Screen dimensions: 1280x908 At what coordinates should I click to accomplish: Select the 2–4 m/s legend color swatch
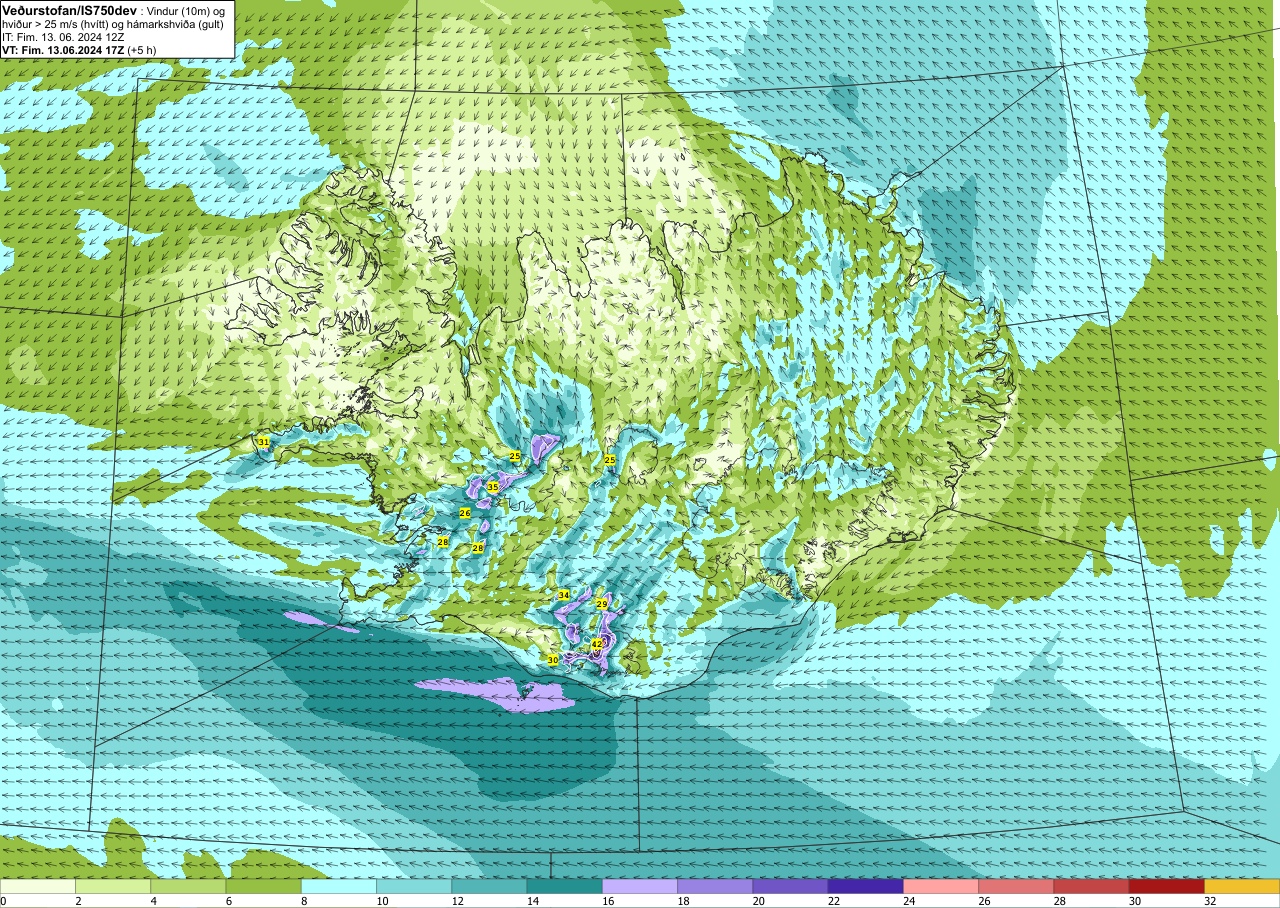[x=113, y=886]
